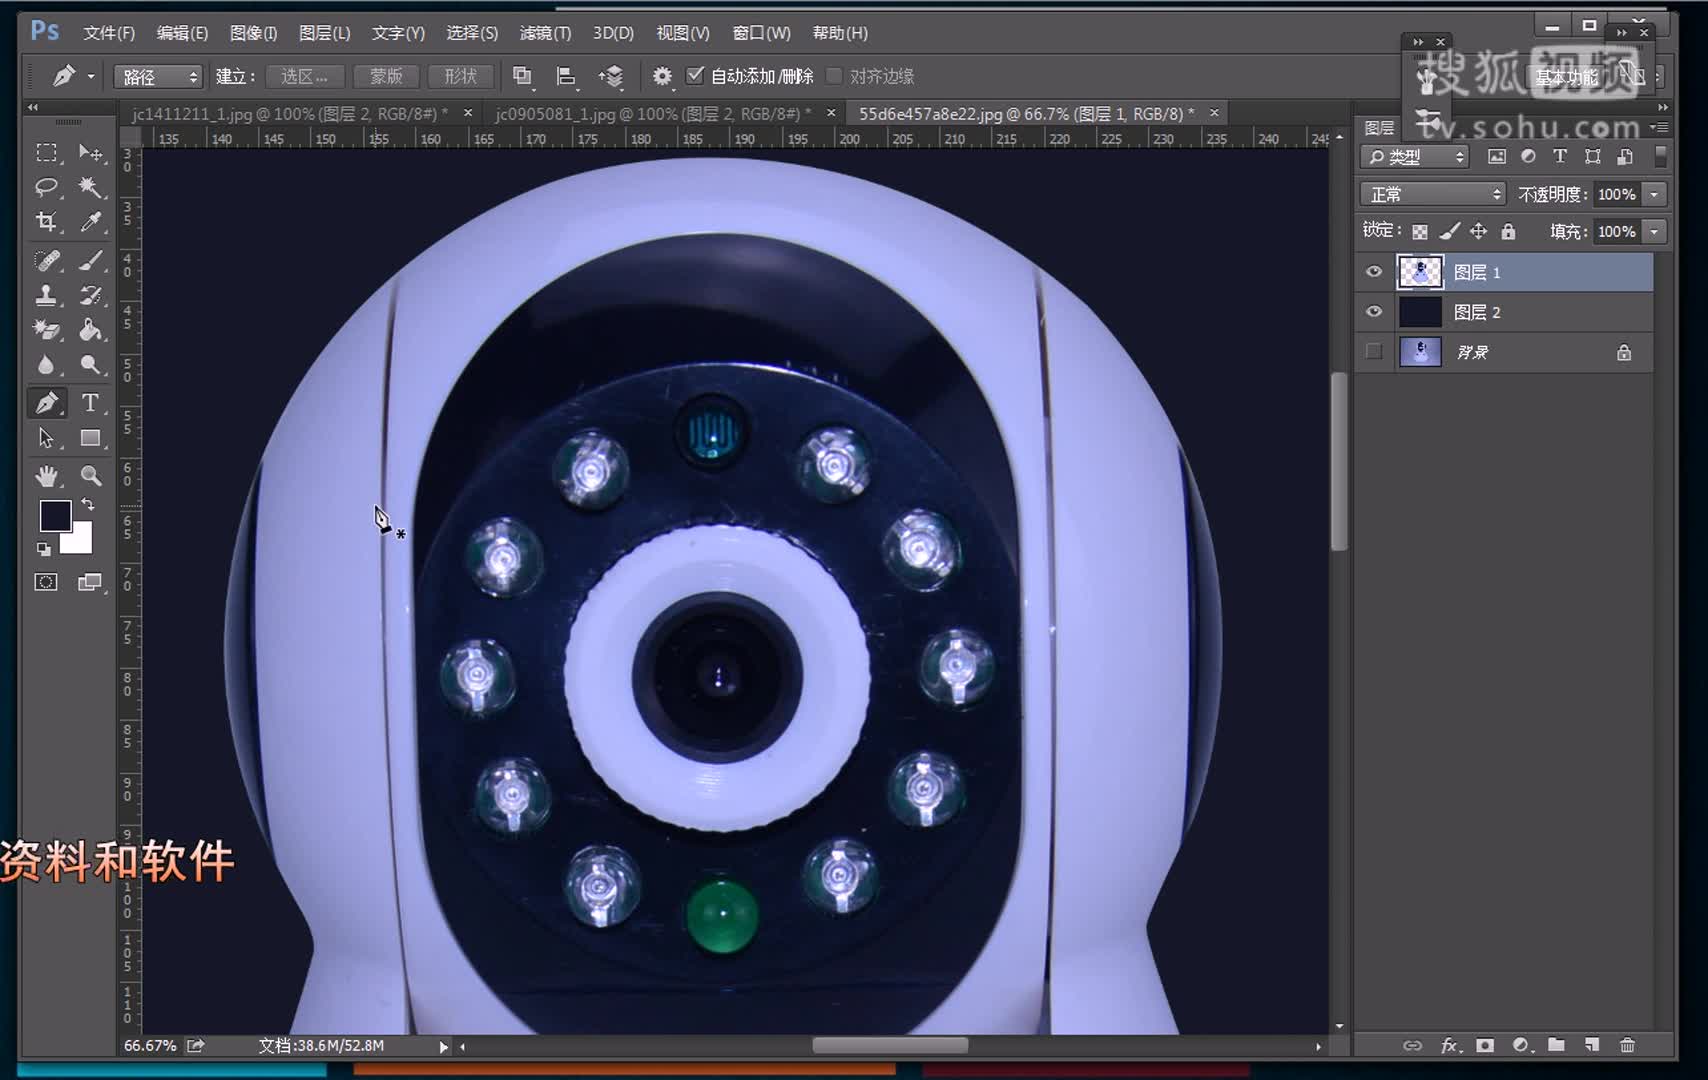Click the 形状 button
1708x1080 pixels.
point(460,77)
